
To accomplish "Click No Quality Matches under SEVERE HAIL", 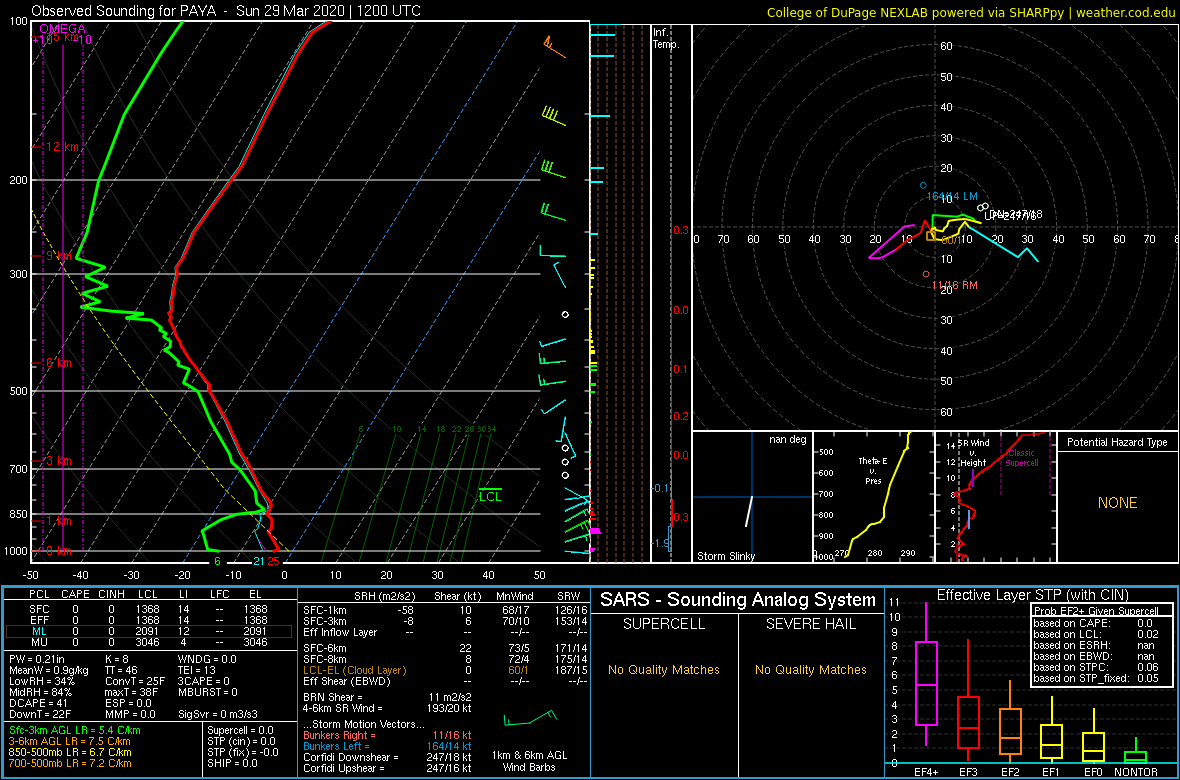I will 810,669.
